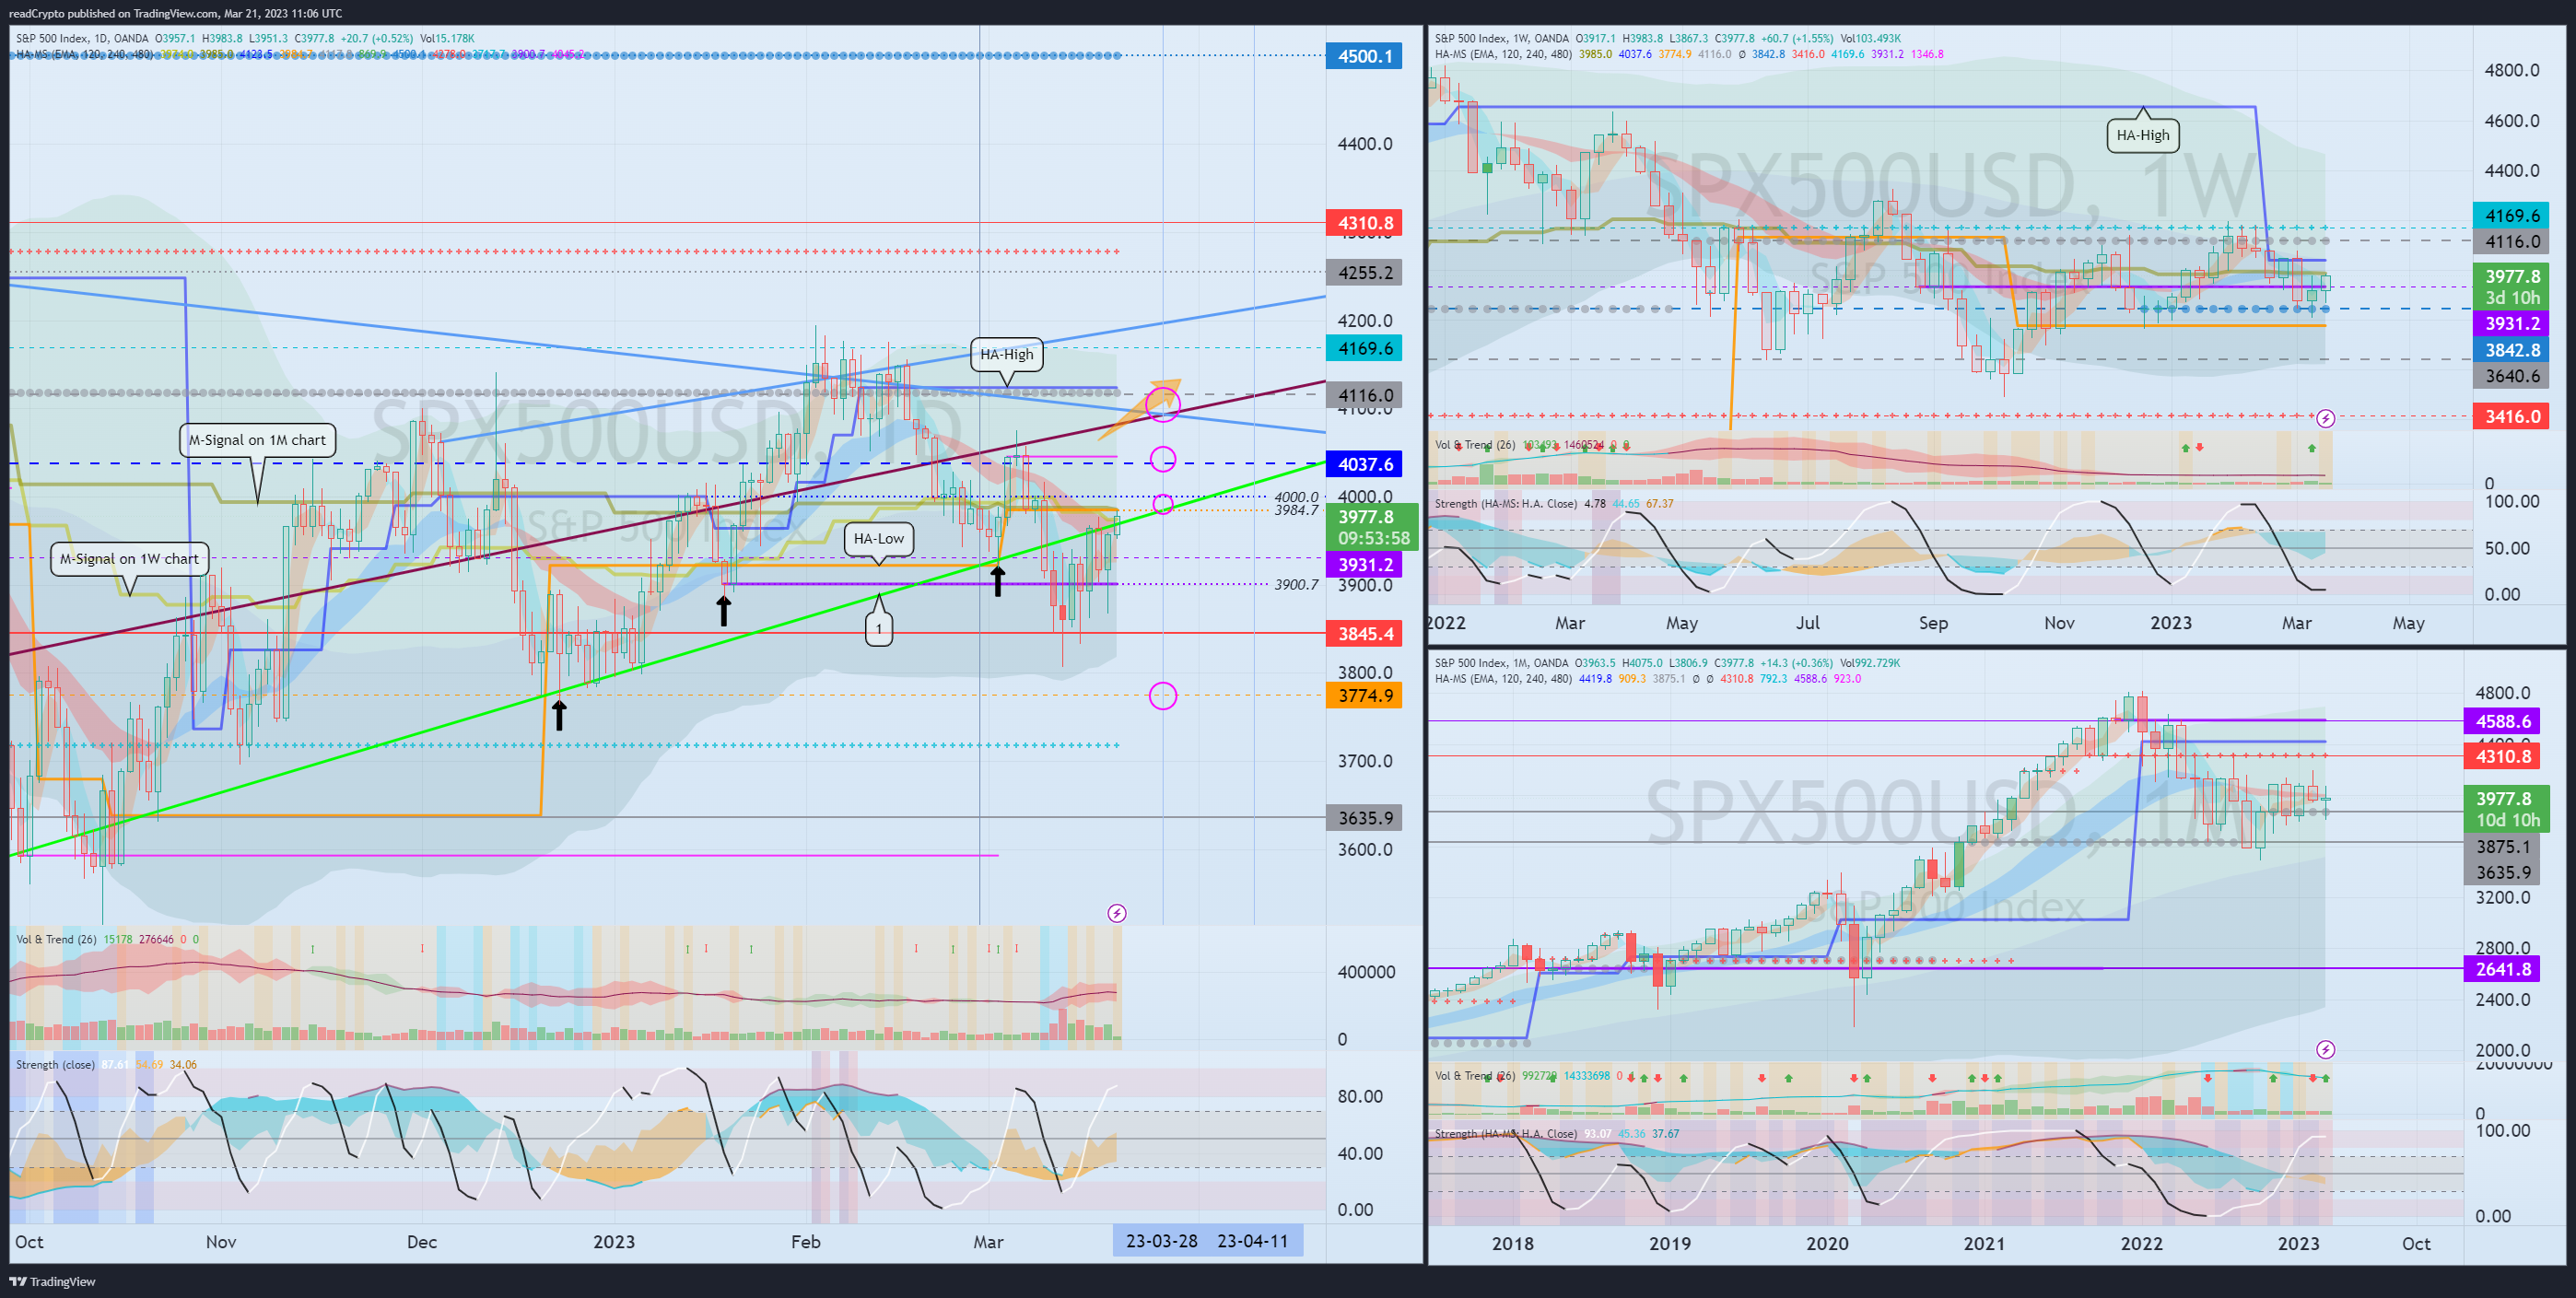
Task: Click the gray 4116.0 label on weekly chart
Action: 2512,241
